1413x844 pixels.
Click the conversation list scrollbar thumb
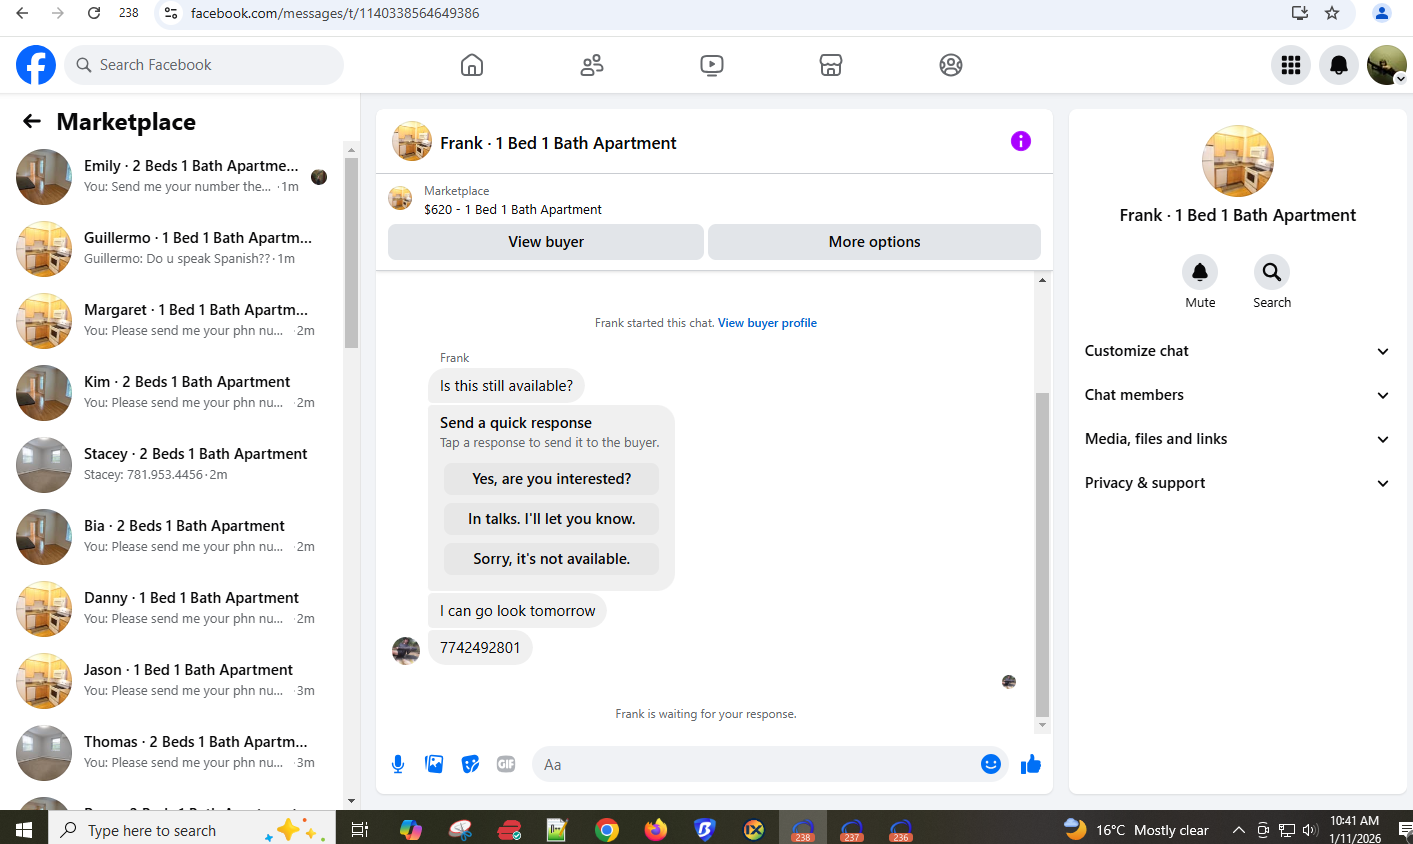(x=351, y=252)
